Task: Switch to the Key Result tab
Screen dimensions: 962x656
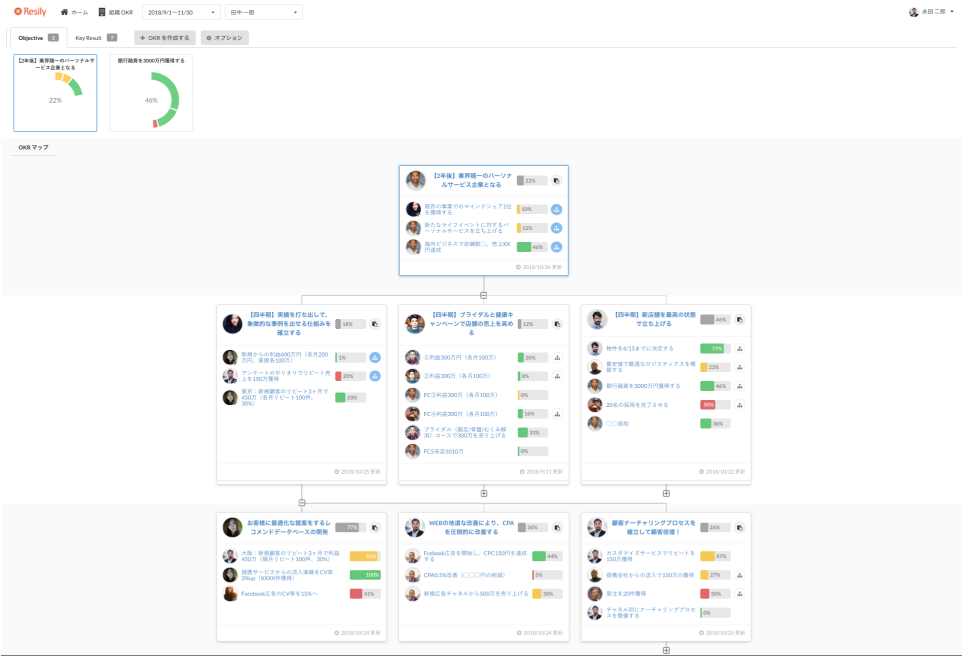Action: click(x=96, y=37)
